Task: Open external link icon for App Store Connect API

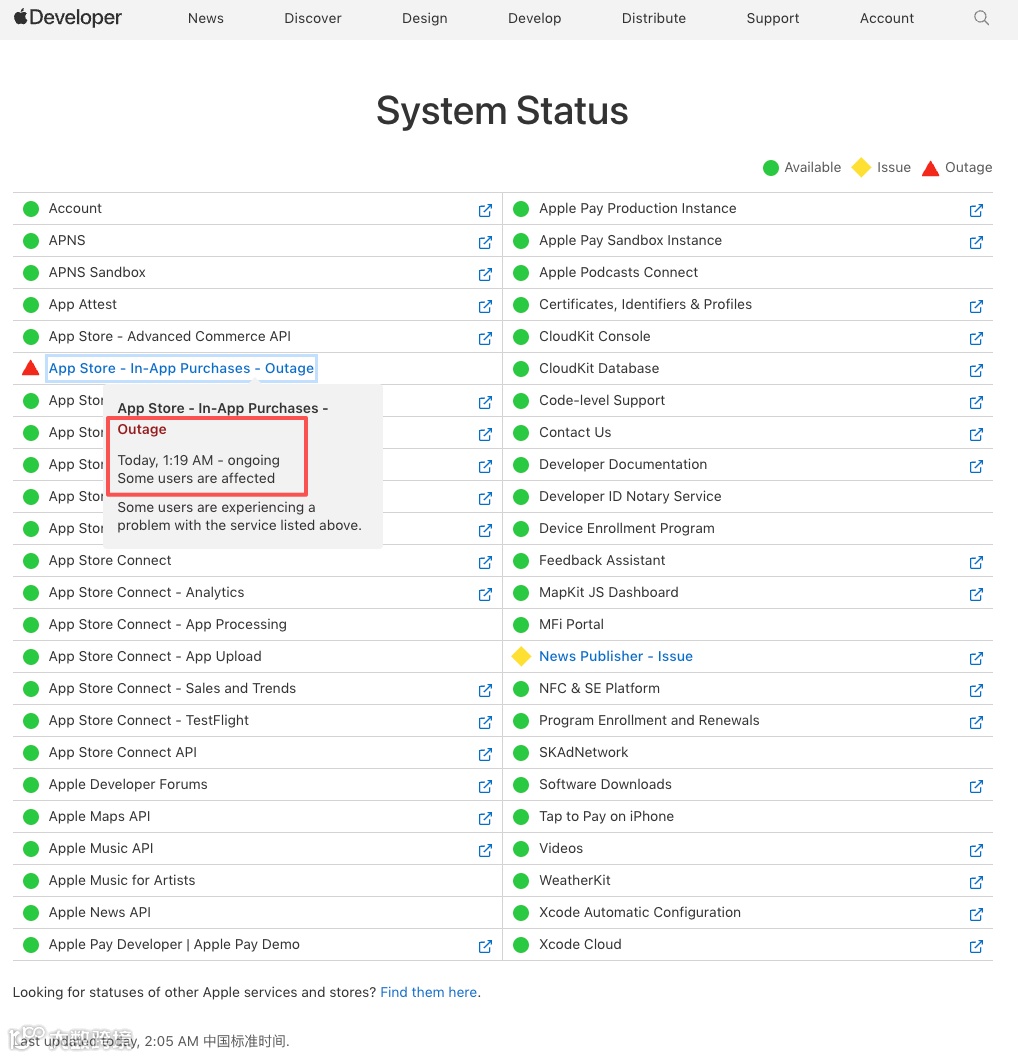Action: 485,754
